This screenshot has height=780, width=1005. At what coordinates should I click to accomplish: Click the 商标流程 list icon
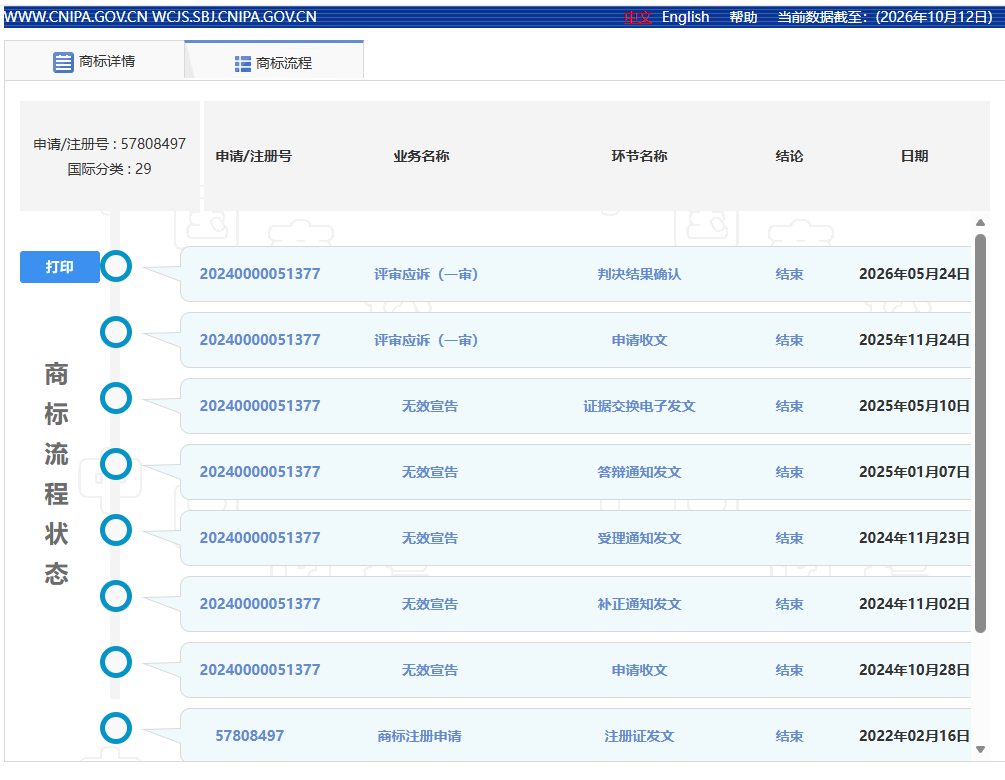coord(243,63)
